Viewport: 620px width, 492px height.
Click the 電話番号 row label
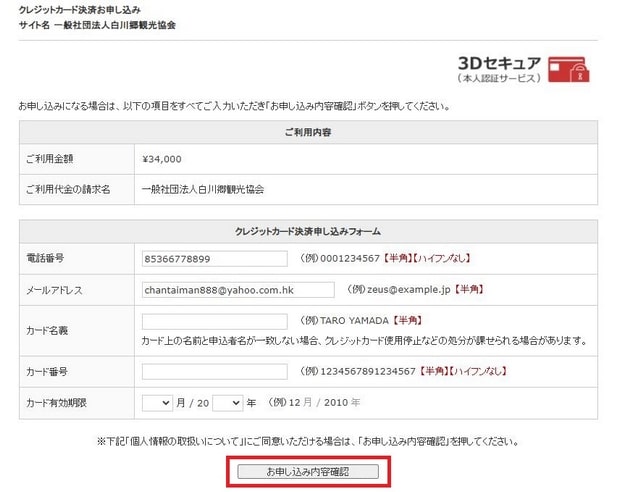tap(46, 259)
